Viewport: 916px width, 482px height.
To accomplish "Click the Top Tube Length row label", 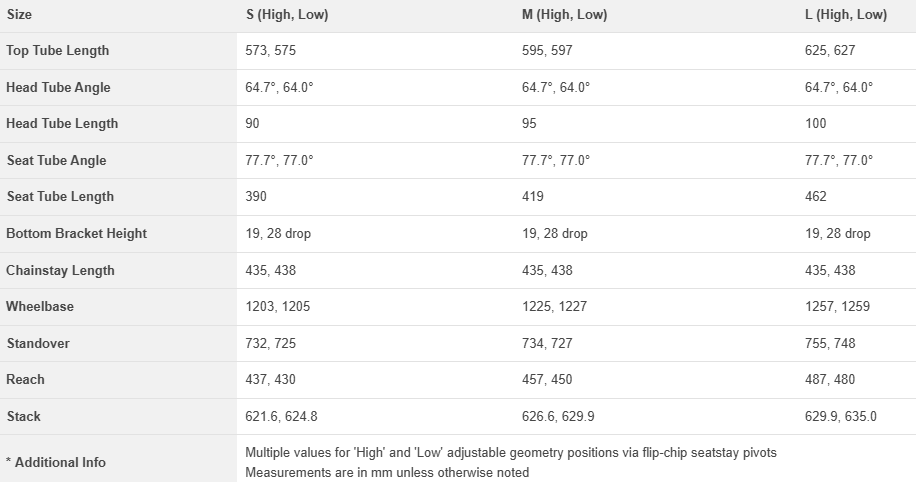I will 58,51.
